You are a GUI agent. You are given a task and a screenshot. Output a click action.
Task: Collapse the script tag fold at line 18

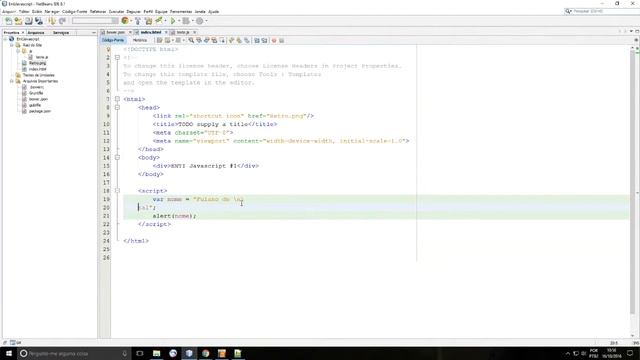tap(117, 191)
